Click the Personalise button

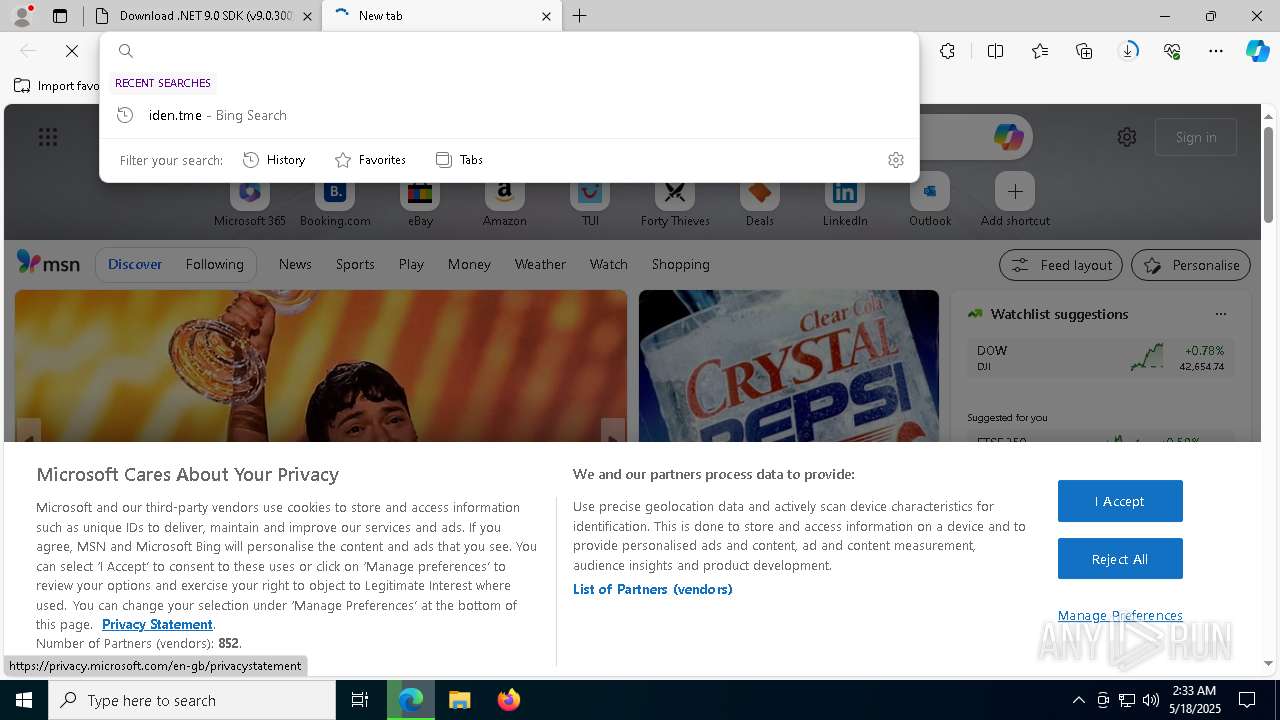tap(1191, 265)
